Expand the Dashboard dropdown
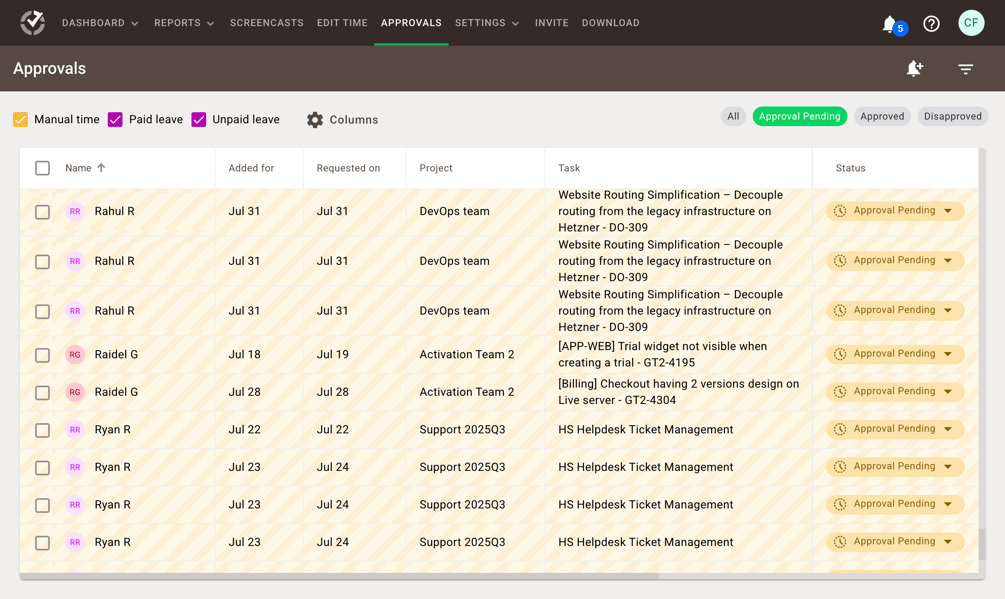Screen dimensions: 1005x599 99,23
